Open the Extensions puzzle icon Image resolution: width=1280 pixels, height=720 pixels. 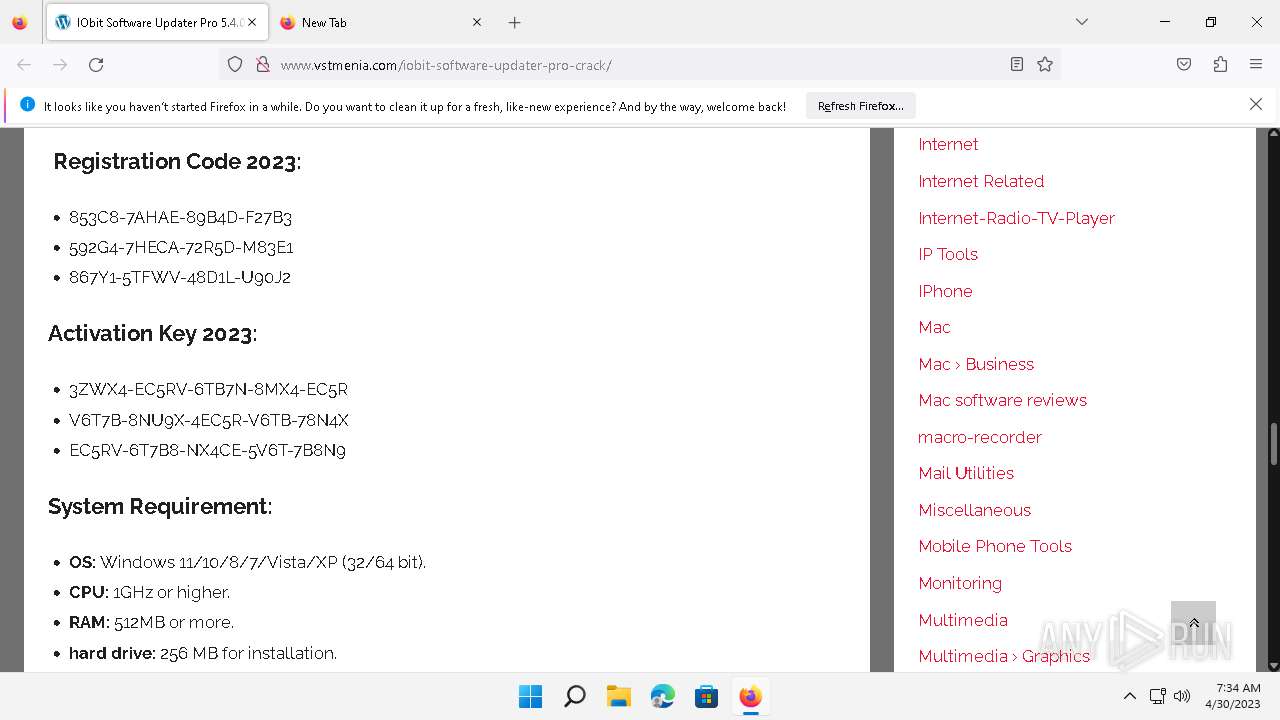tap(1220, 64)
